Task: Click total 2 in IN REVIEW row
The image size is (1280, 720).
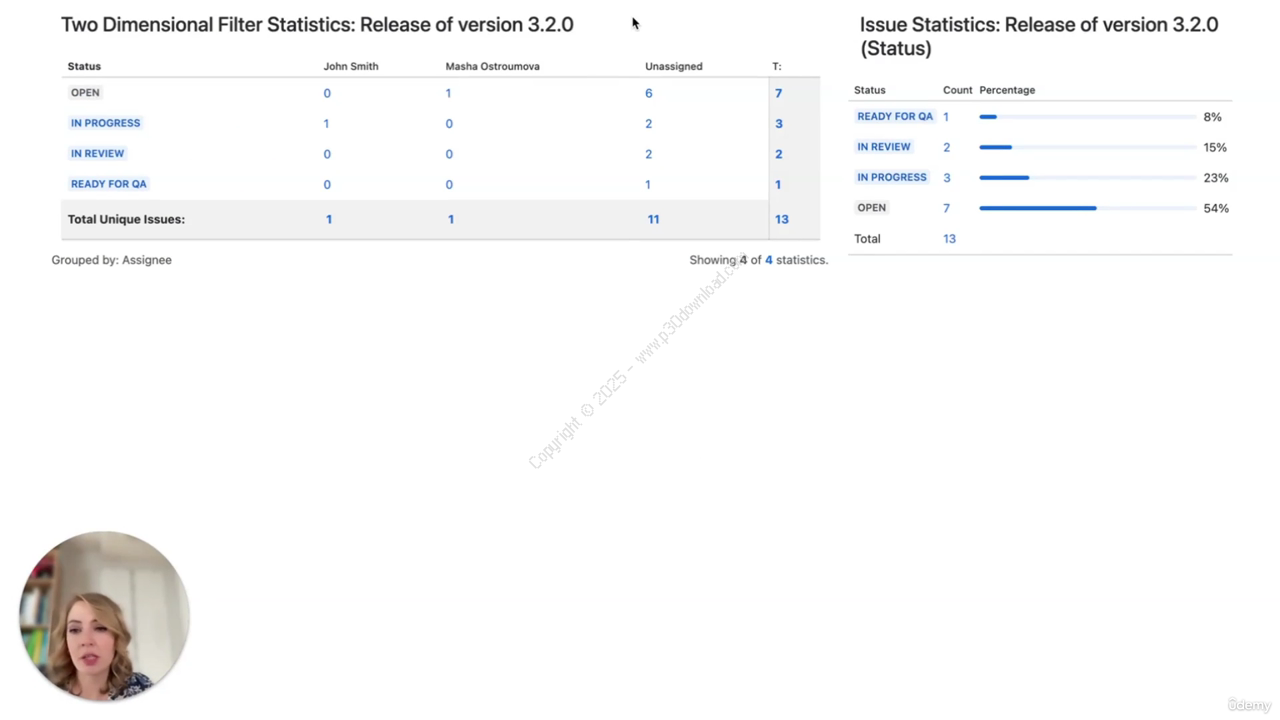Action: (779, 154)
